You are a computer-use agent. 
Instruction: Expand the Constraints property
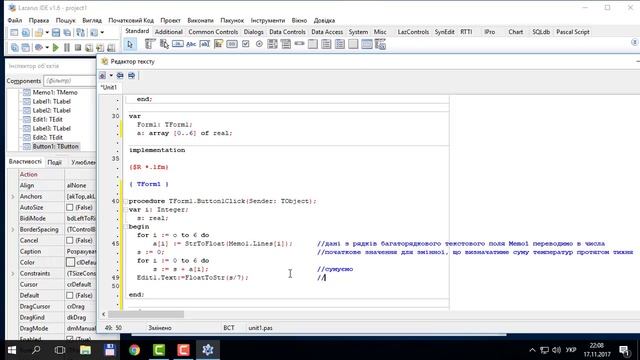[13, 273]
